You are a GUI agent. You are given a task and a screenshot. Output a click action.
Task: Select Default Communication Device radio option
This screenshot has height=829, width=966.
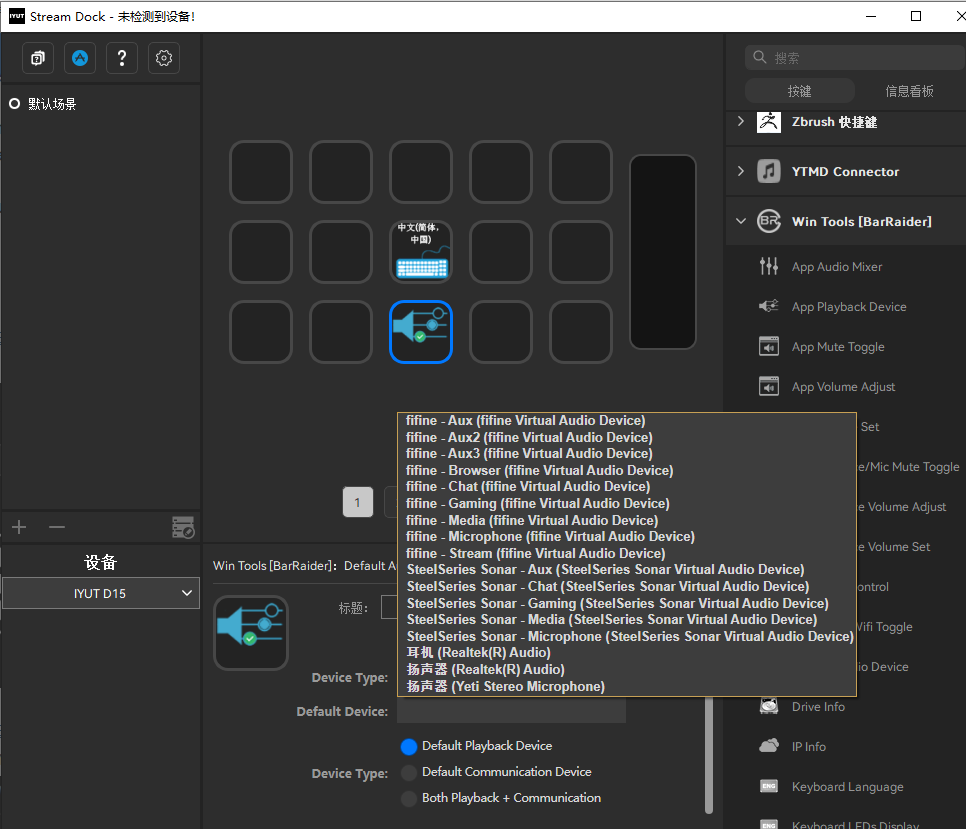[408, 772]
